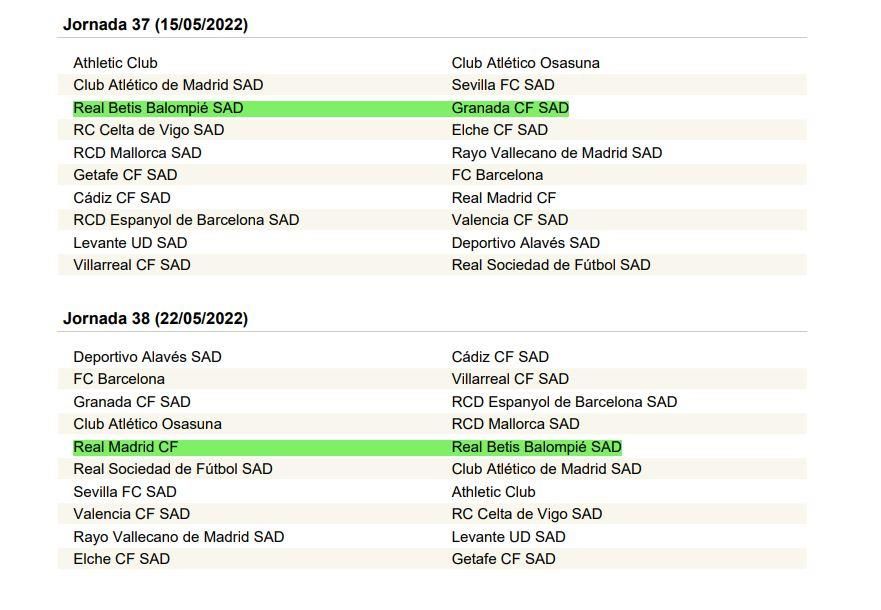The image size is (881, 610).
Task: Select highlighted Real Betis Balompié SAD in Jornada 38
Action: [536, 447]
